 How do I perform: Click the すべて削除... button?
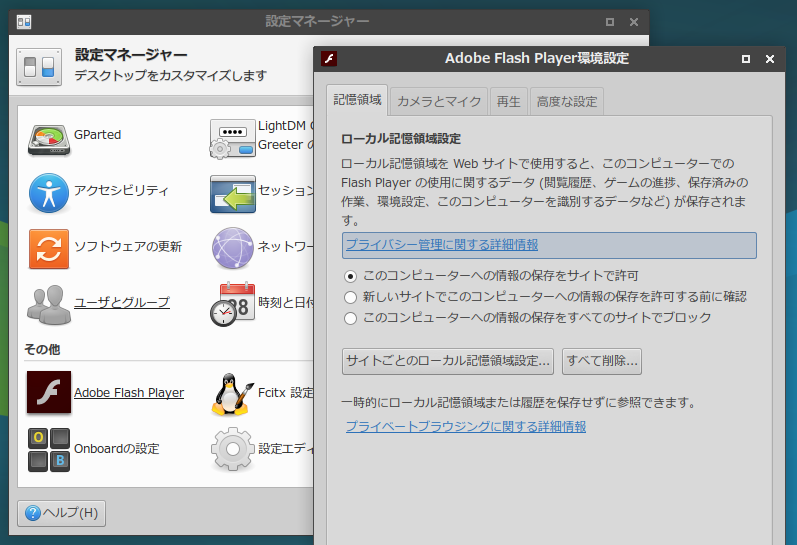point(602,361)
